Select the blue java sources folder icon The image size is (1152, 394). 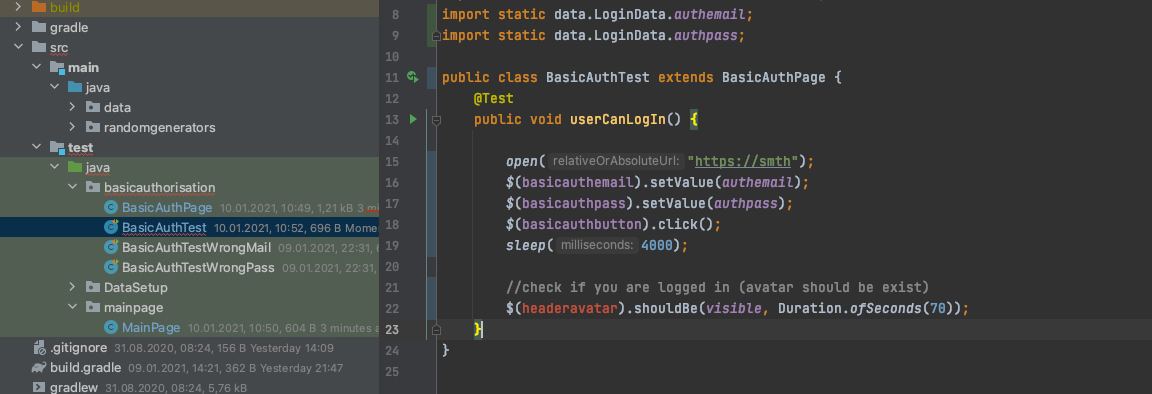75,87
